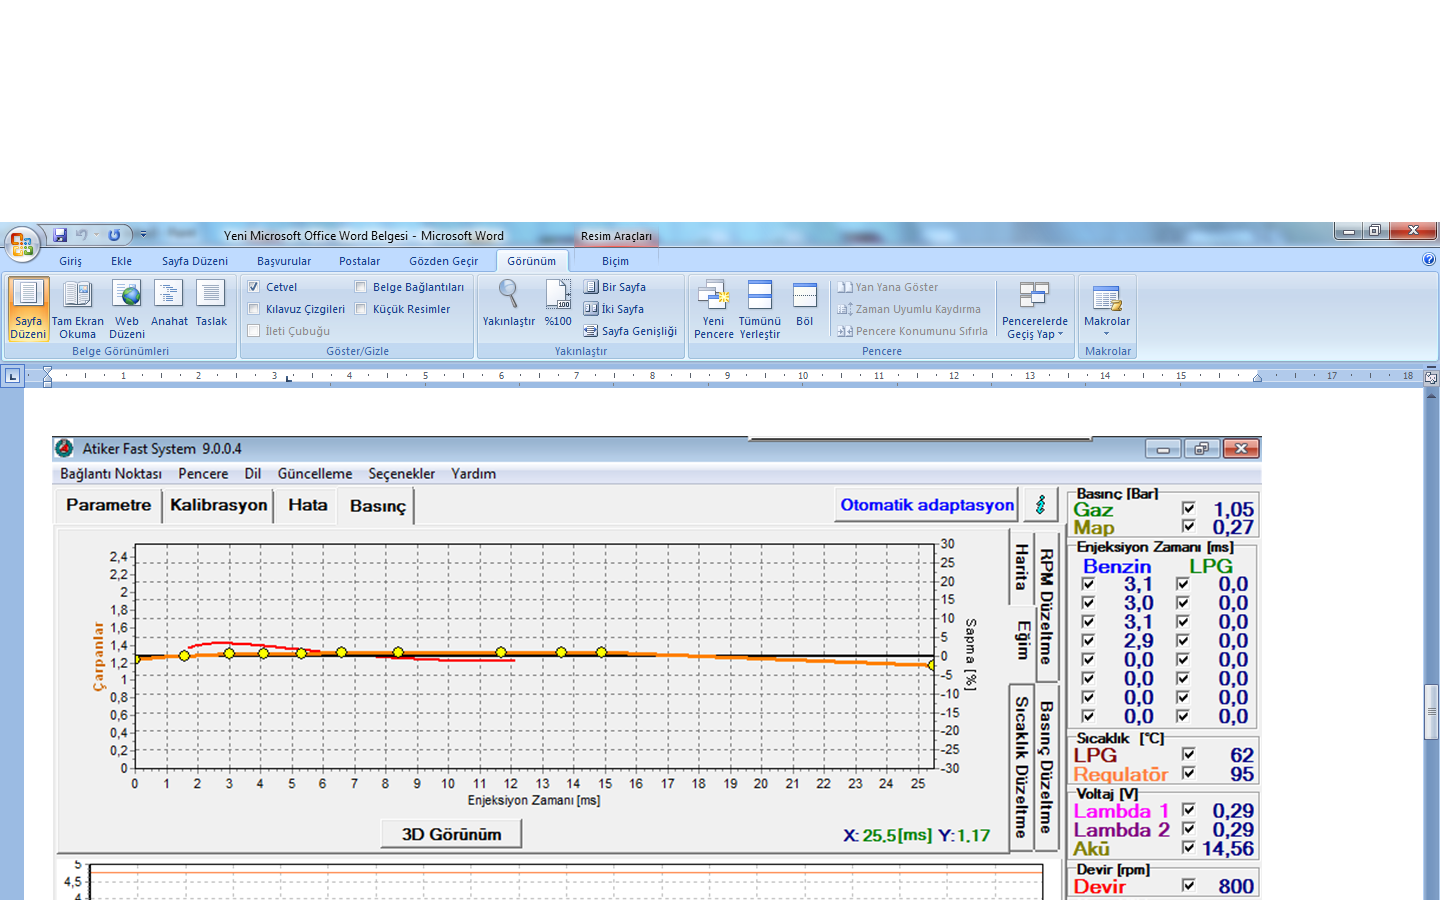Viewport: 1440px width, 900px height.
Task: Toggle the Akü voltage checkbox
Action: pos(1188,848)
